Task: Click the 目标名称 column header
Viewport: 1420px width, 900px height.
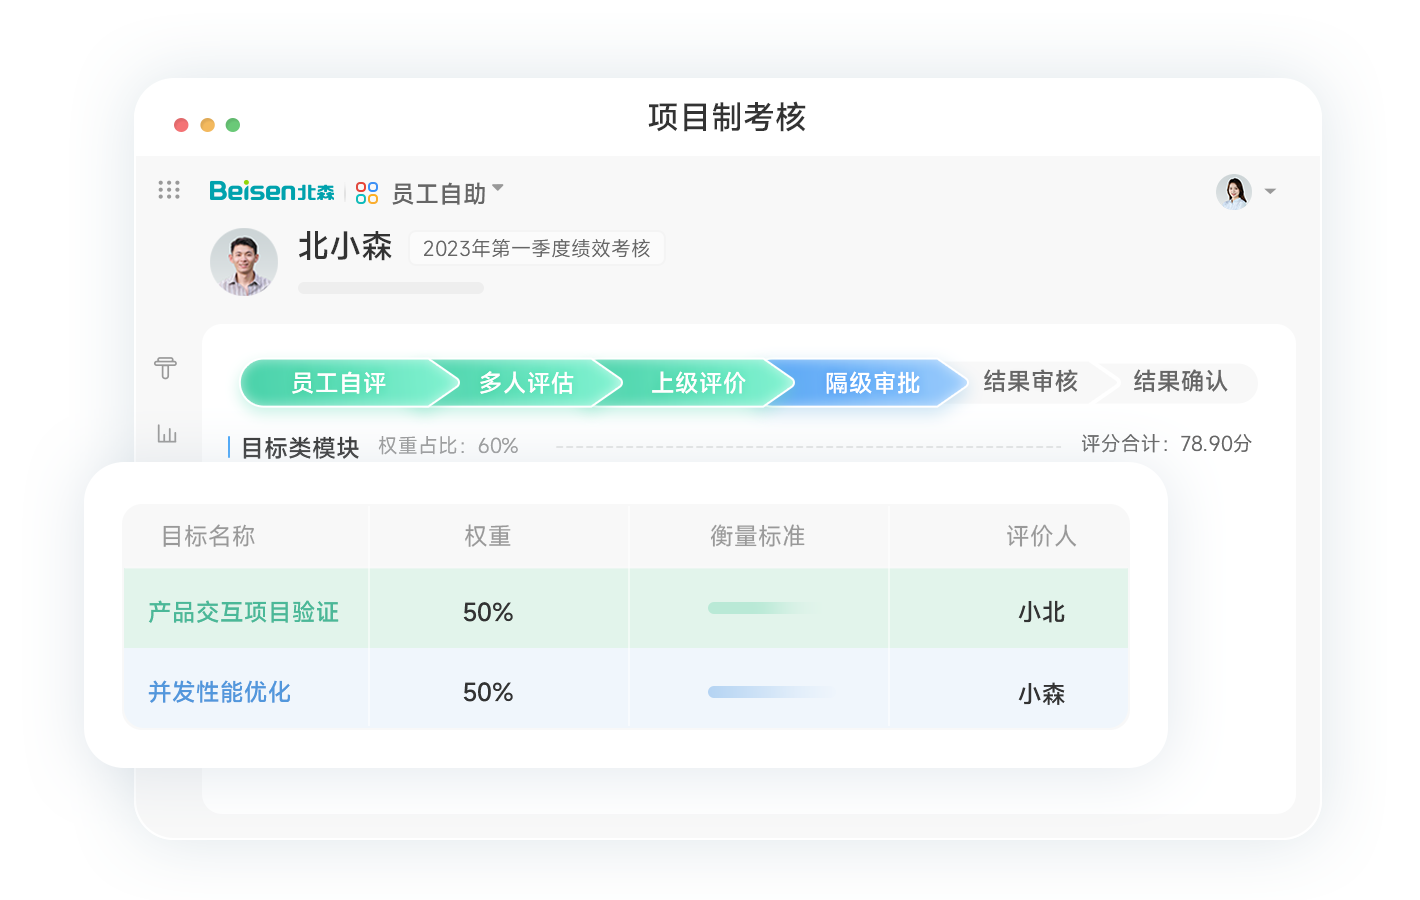Action: [x=208, y=536]
